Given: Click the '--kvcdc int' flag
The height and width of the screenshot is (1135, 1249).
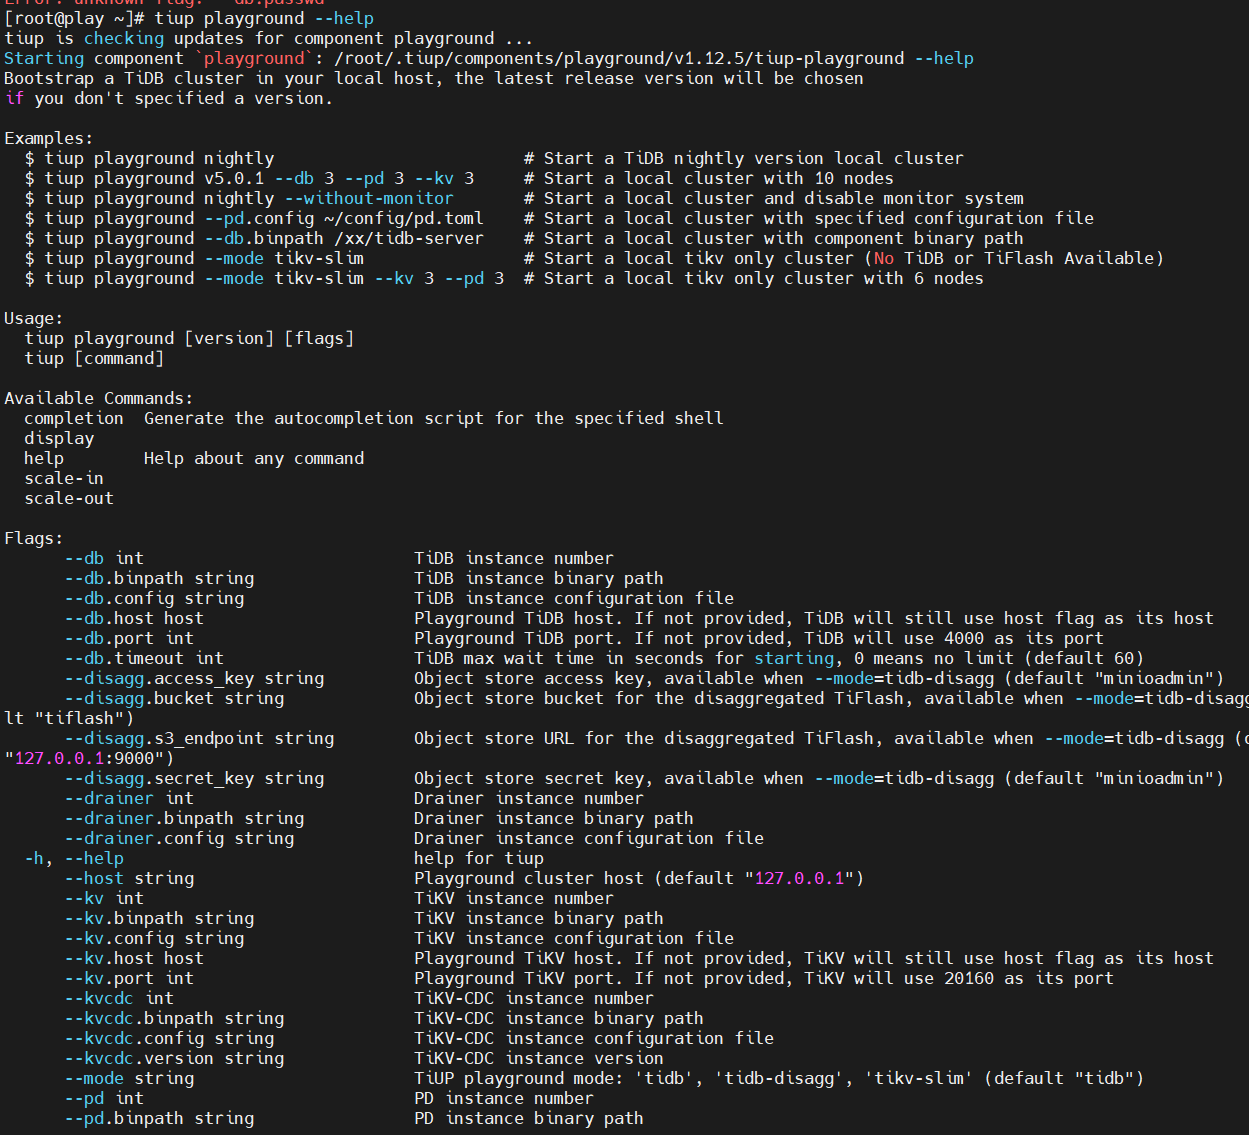Looking at the screenshot, I should 119,998.
